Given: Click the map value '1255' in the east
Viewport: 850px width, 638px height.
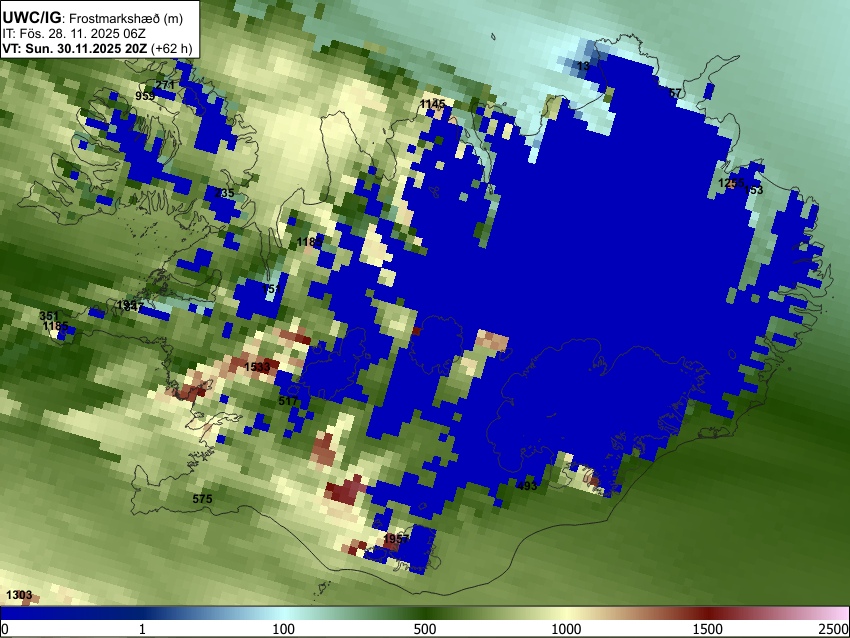Looking at the screenshot, I should (731, 183).
